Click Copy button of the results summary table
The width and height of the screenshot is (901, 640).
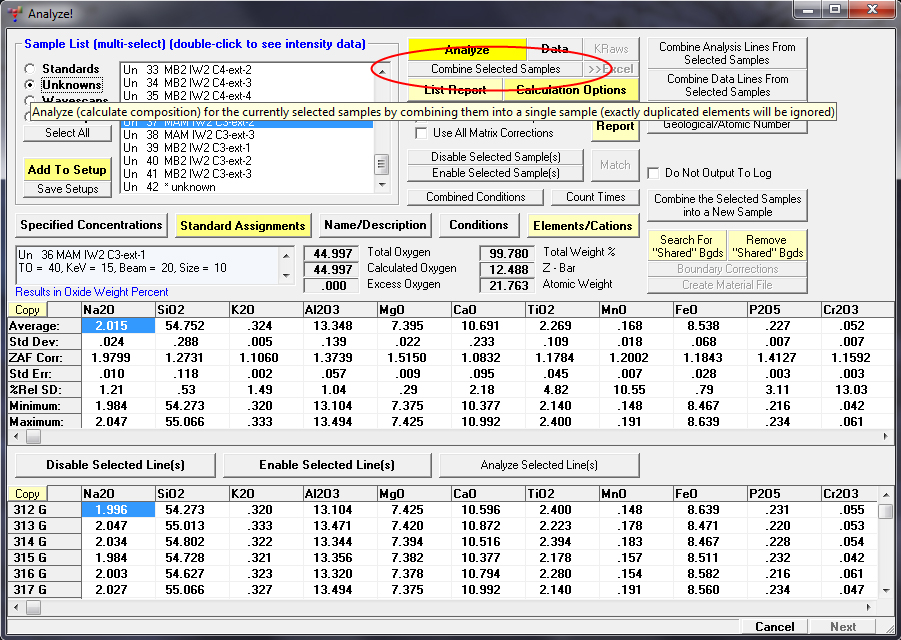point(27,310)
